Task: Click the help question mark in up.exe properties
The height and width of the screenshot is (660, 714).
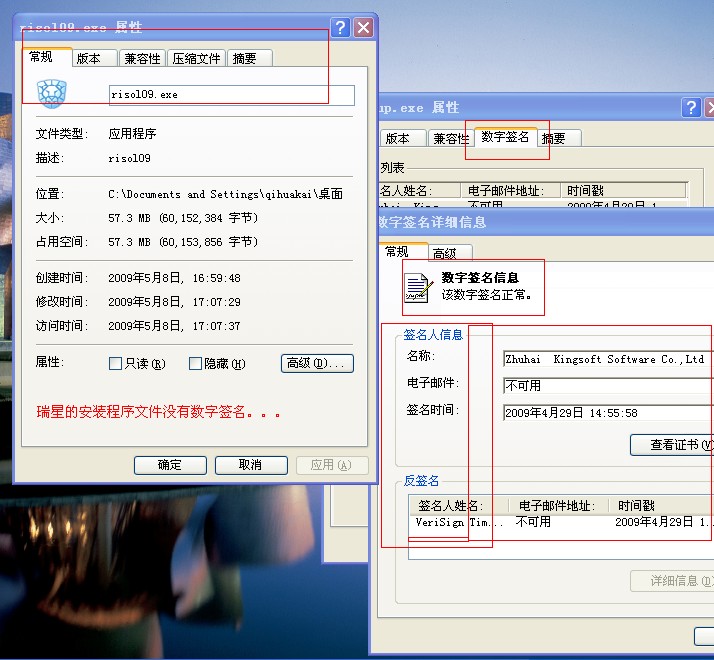Action: pos(691,107)
